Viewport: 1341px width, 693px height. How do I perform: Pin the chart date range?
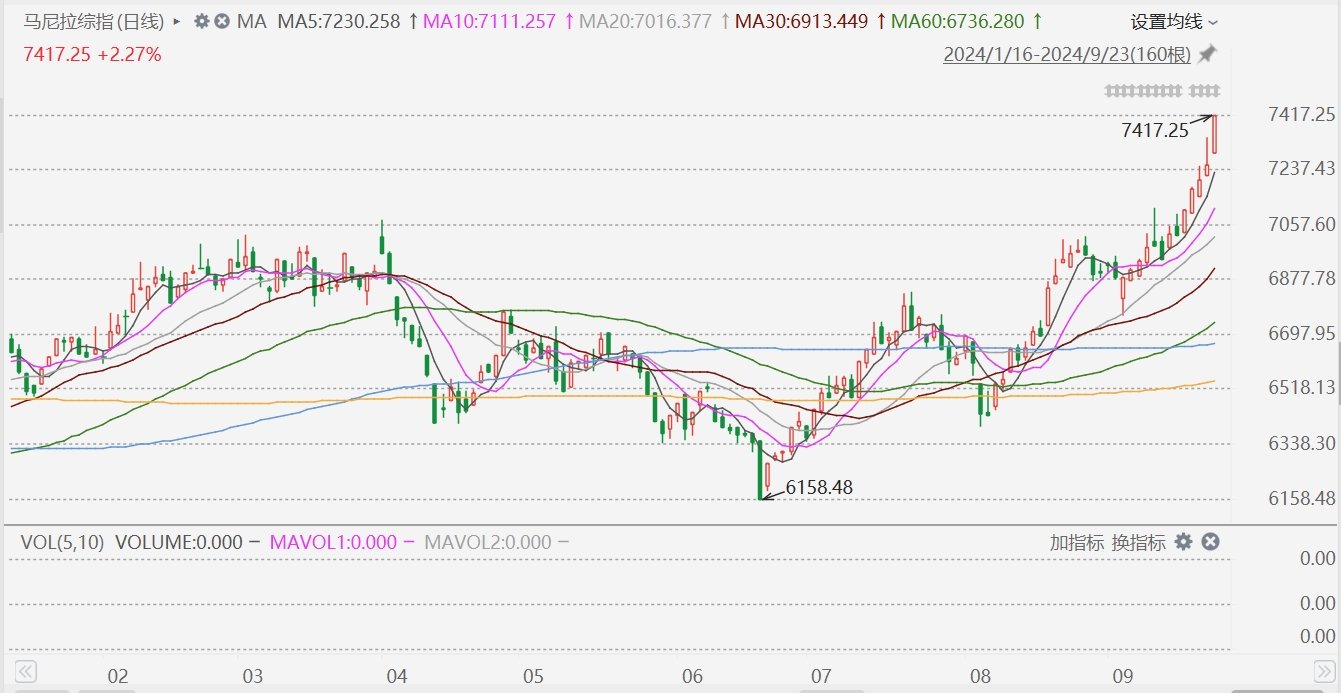1208,53
